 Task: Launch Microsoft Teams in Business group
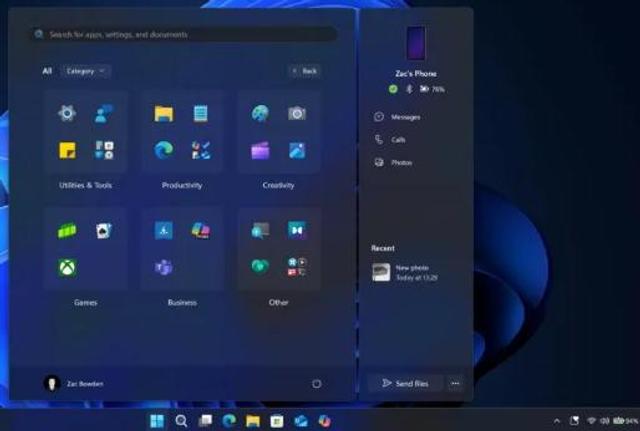click(164, 268)
